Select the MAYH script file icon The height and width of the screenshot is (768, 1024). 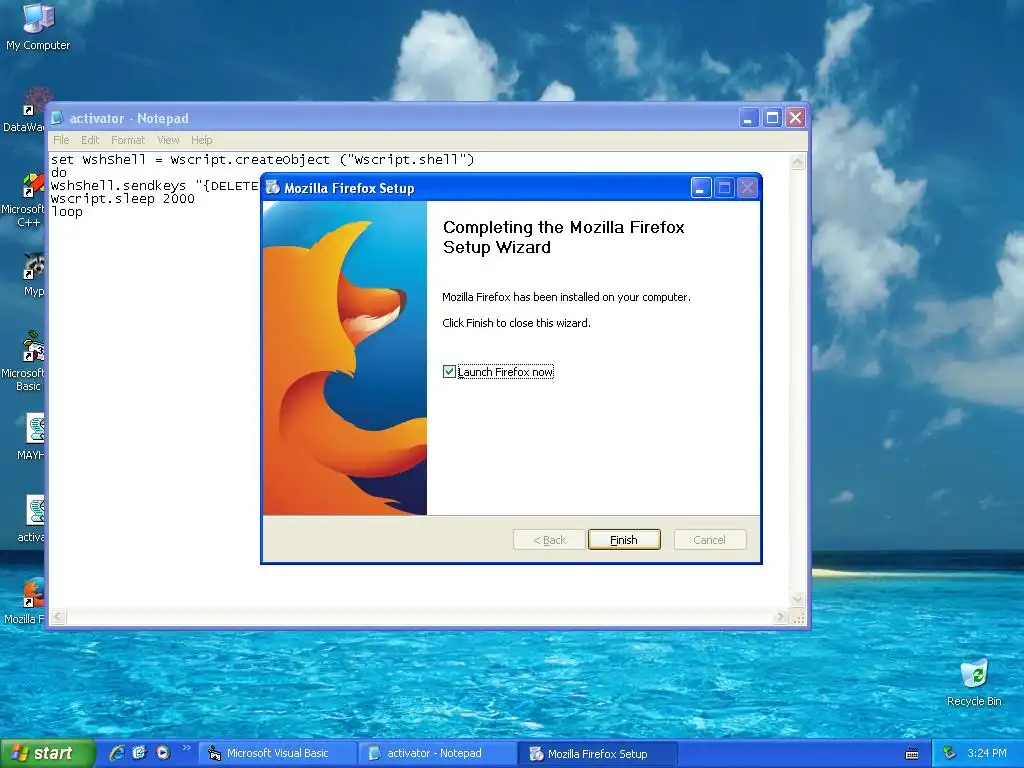click(x=31, y=436)
